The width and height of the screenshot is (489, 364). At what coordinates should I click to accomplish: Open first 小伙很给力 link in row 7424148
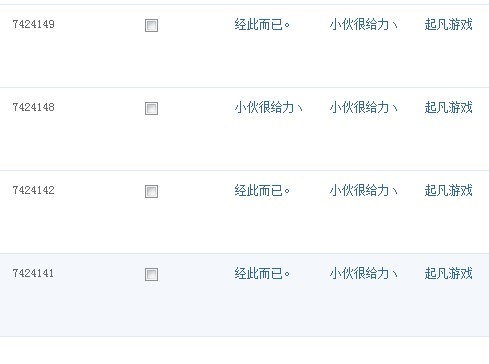pos(268,107)
